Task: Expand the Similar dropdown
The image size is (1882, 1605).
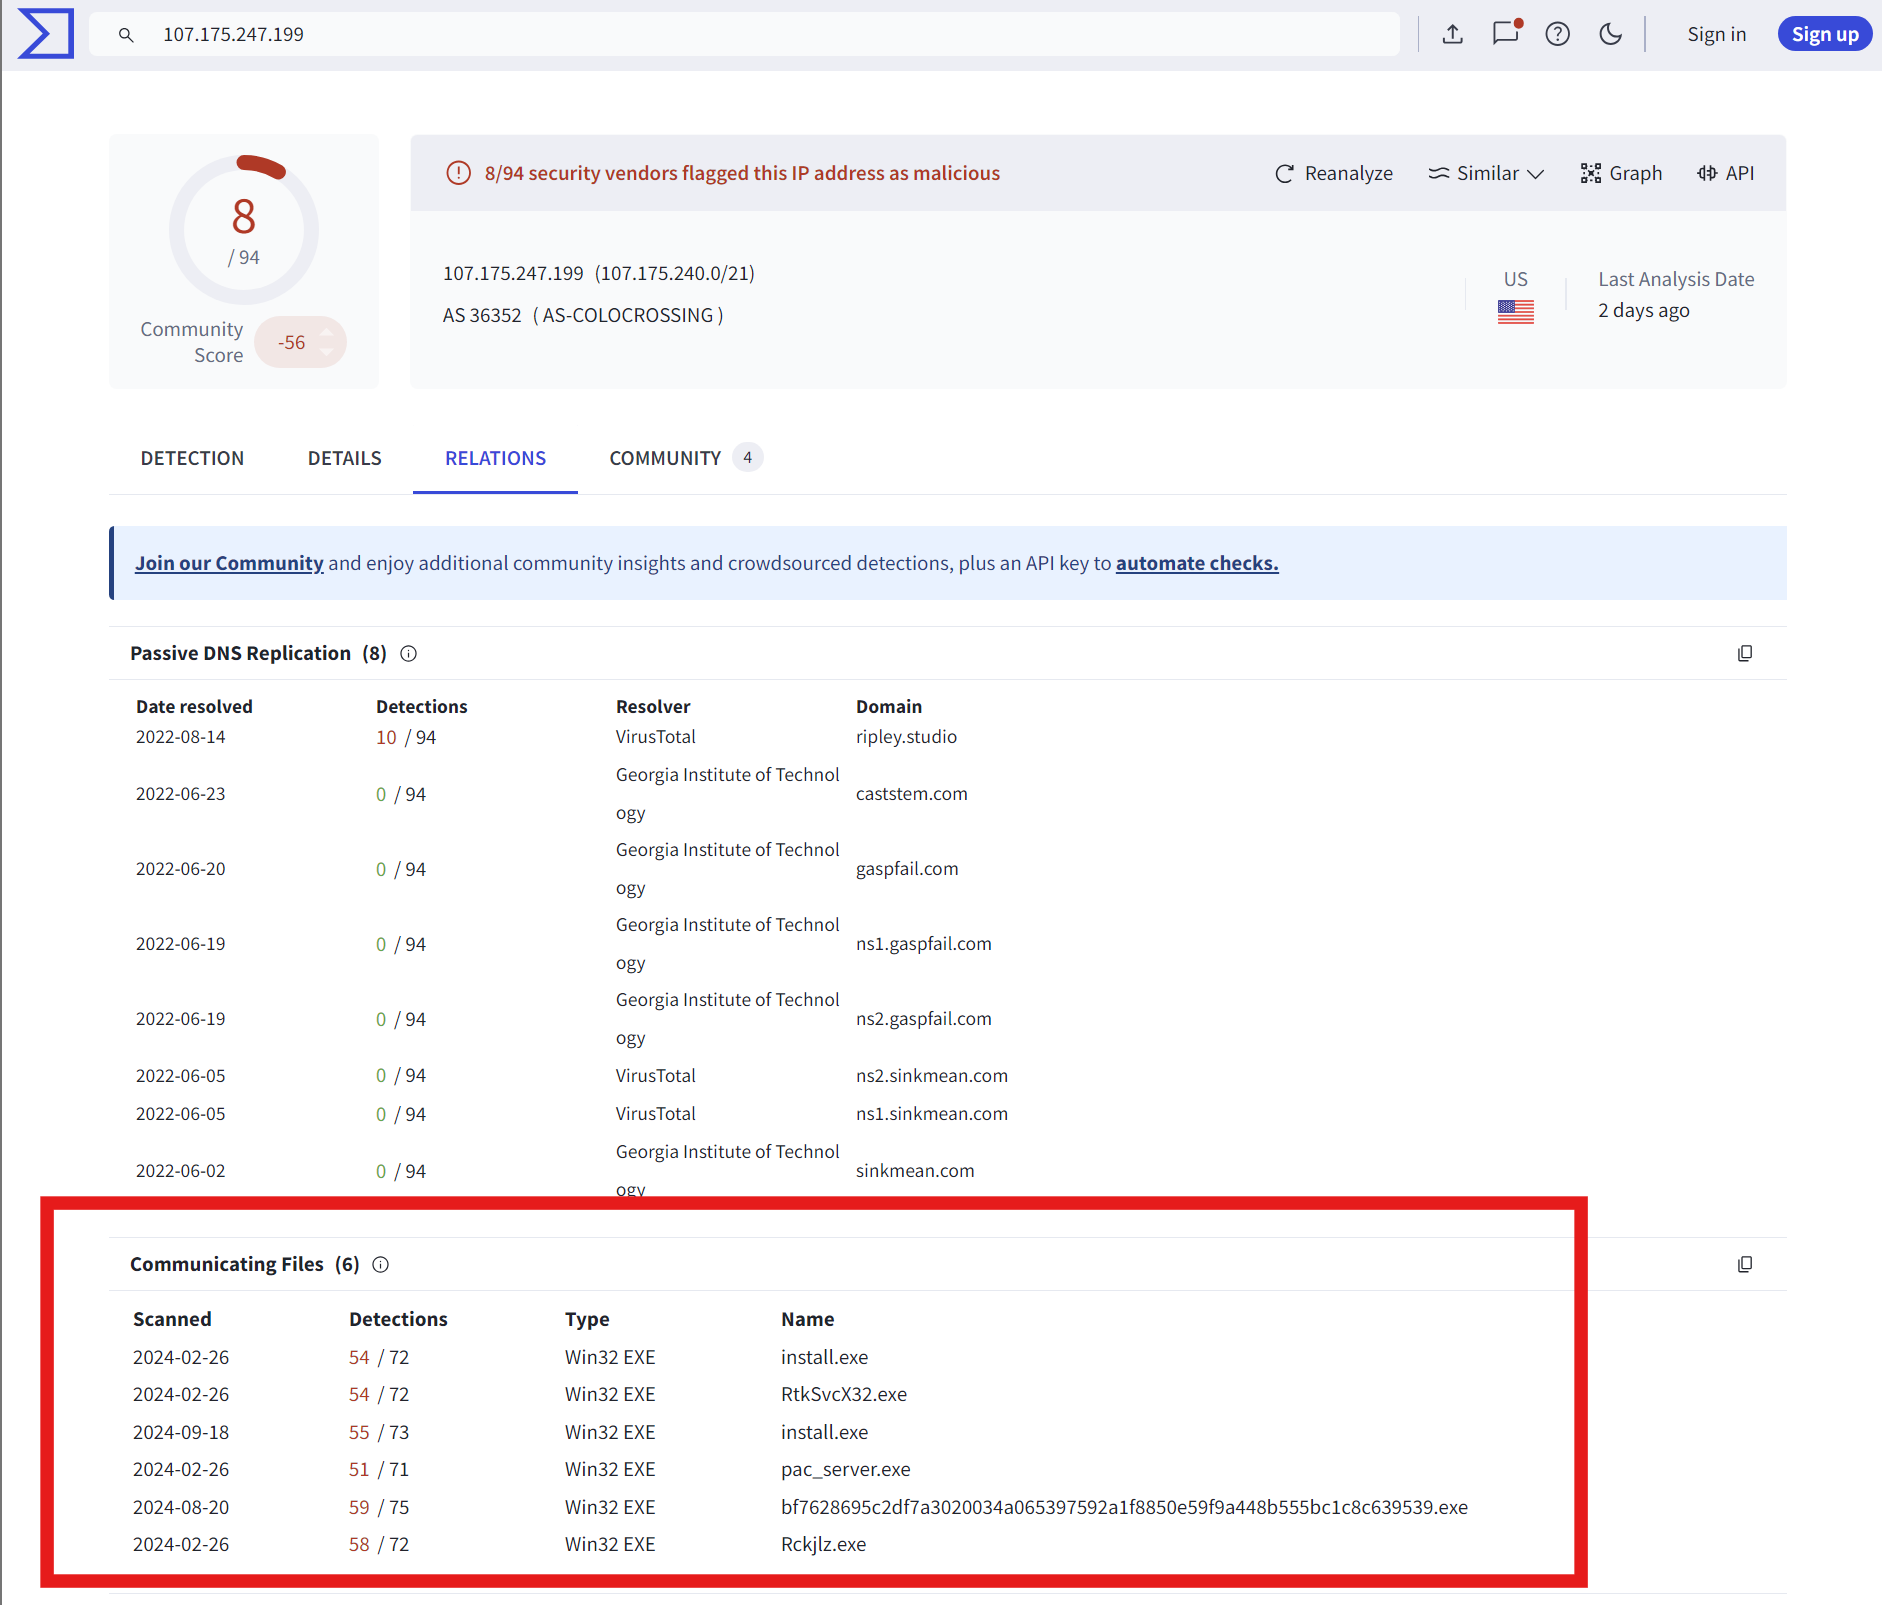Action: (1486, 173)
